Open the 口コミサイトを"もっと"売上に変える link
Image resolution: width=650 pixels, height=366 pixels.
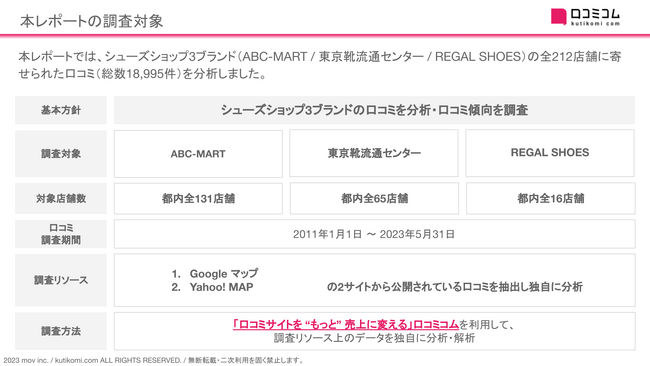(346, 324)
